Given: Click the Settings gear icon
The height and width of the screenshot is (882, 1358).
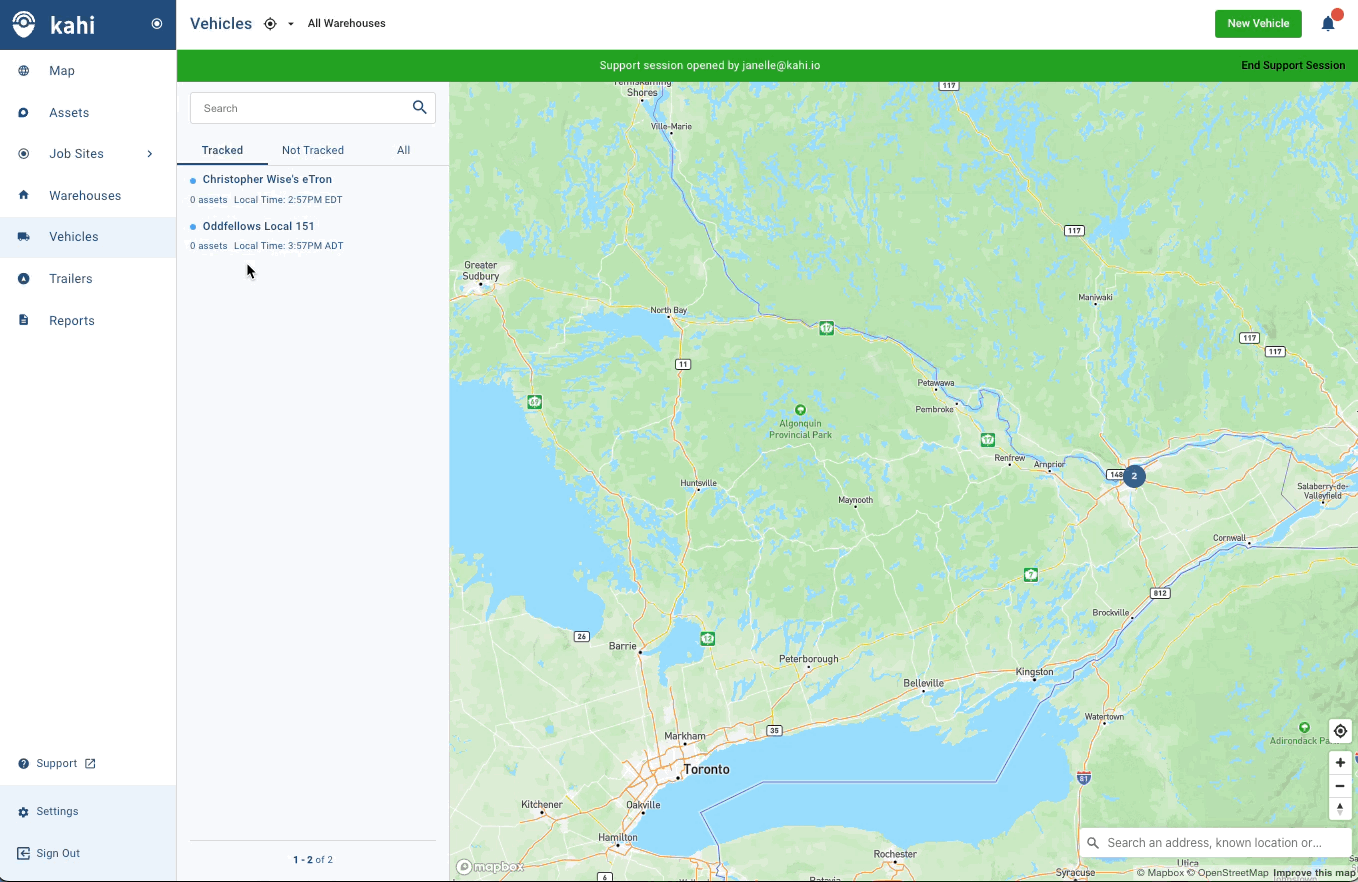Looking at the screenshot, I should tap(24, 812).
